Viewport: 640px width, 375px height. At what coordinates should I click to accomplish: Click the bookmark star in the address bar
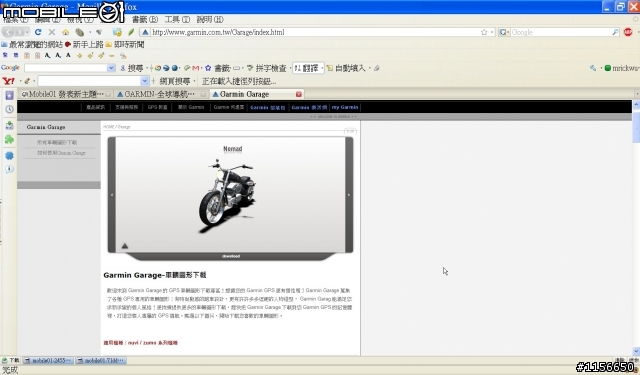[484, 32]
